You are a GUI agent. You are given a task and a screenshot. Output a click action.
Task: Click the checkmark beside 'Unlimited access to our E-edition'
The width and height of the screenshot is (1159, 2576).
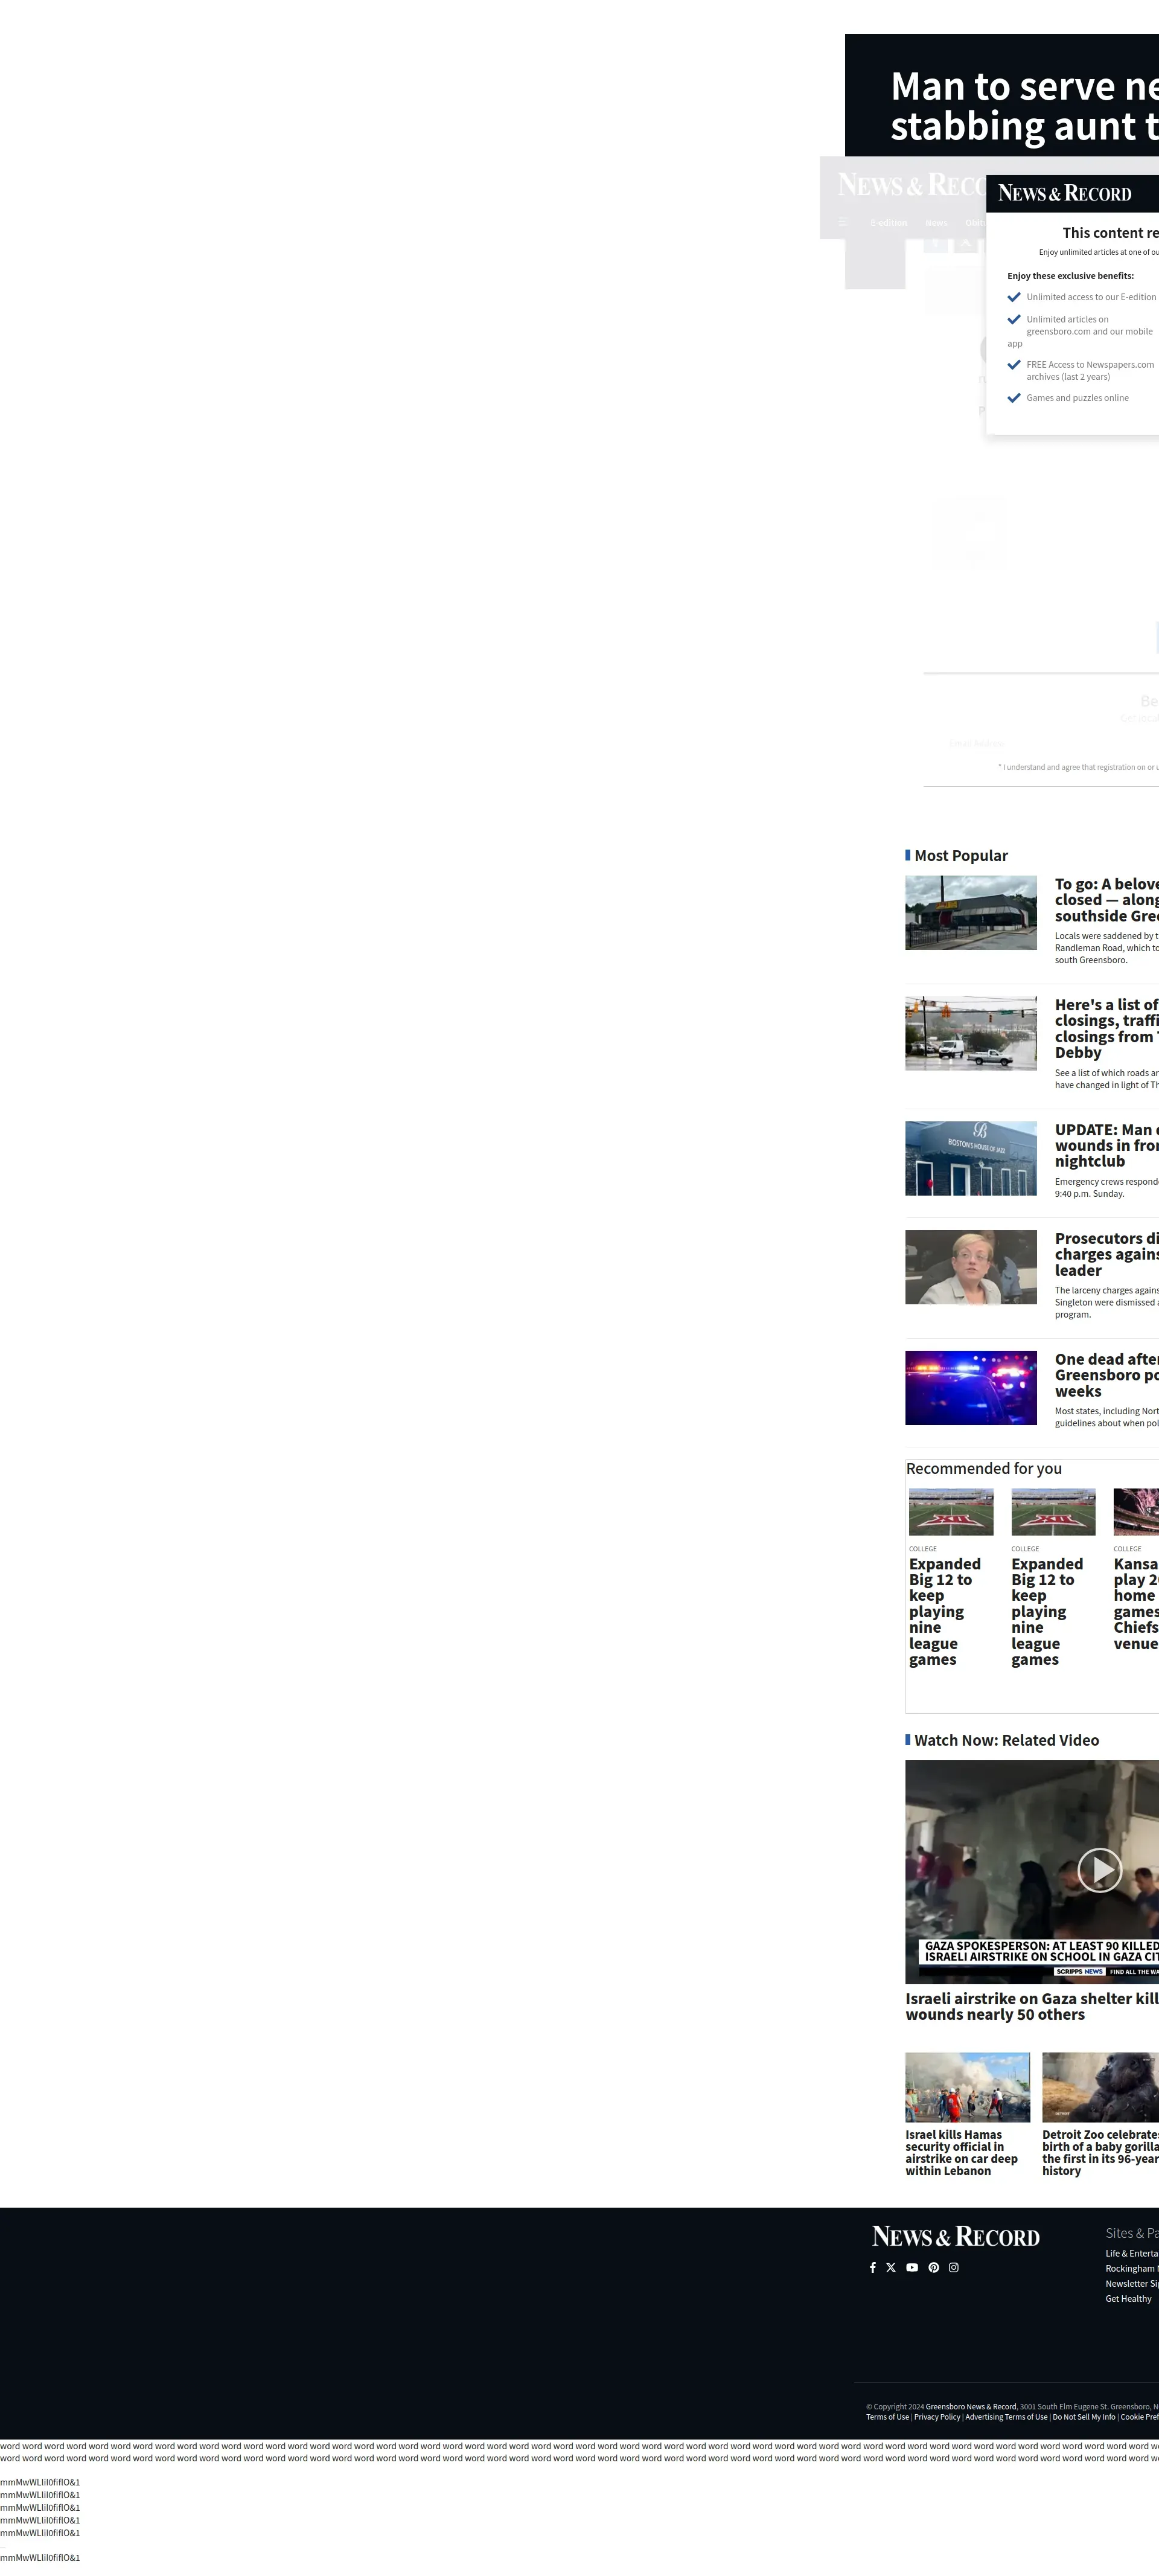(x=1014, y=297)
